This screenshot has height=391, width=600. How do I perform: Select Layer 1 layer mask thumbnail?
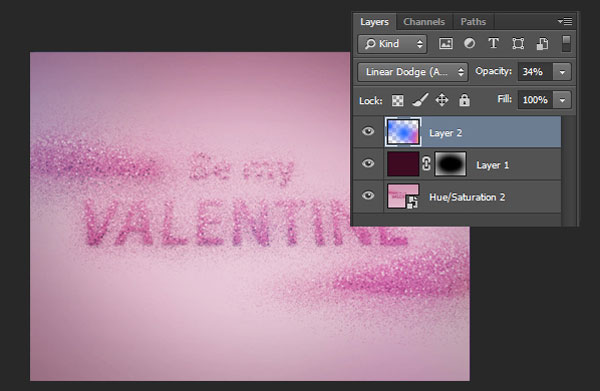pyautogui.click(x=451, y=164)
